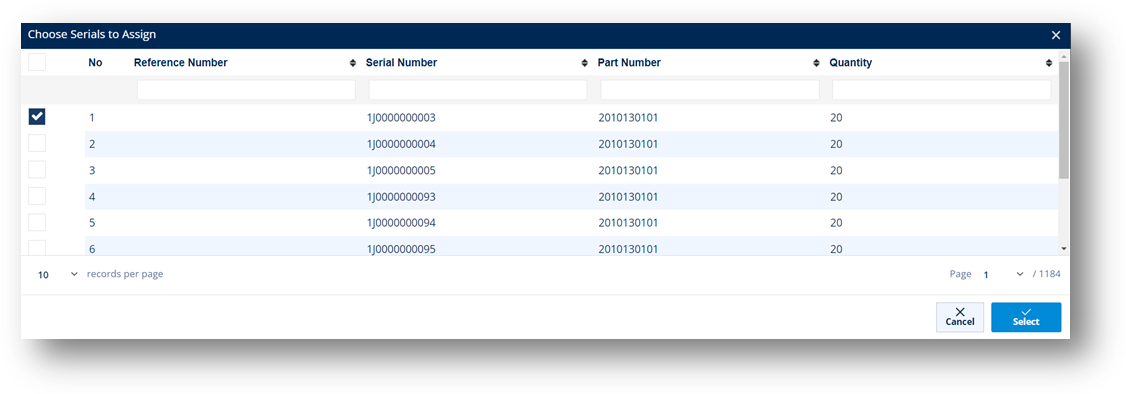Check the checkbox for serial 1J0000000004

pos(37,144)
